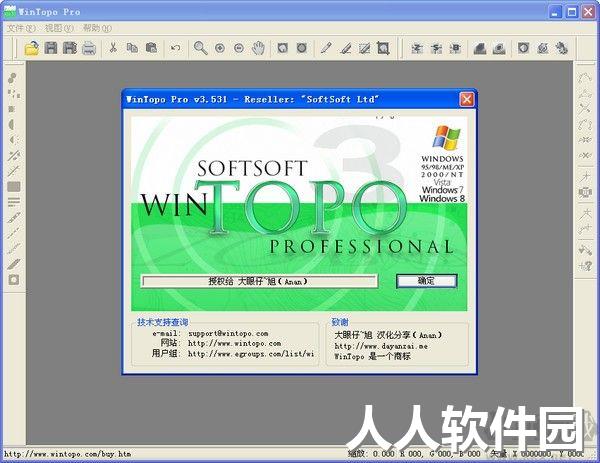Click the clipboard Paste icon
This screenshot has height=463, width=600.
(x=152, y=48)
